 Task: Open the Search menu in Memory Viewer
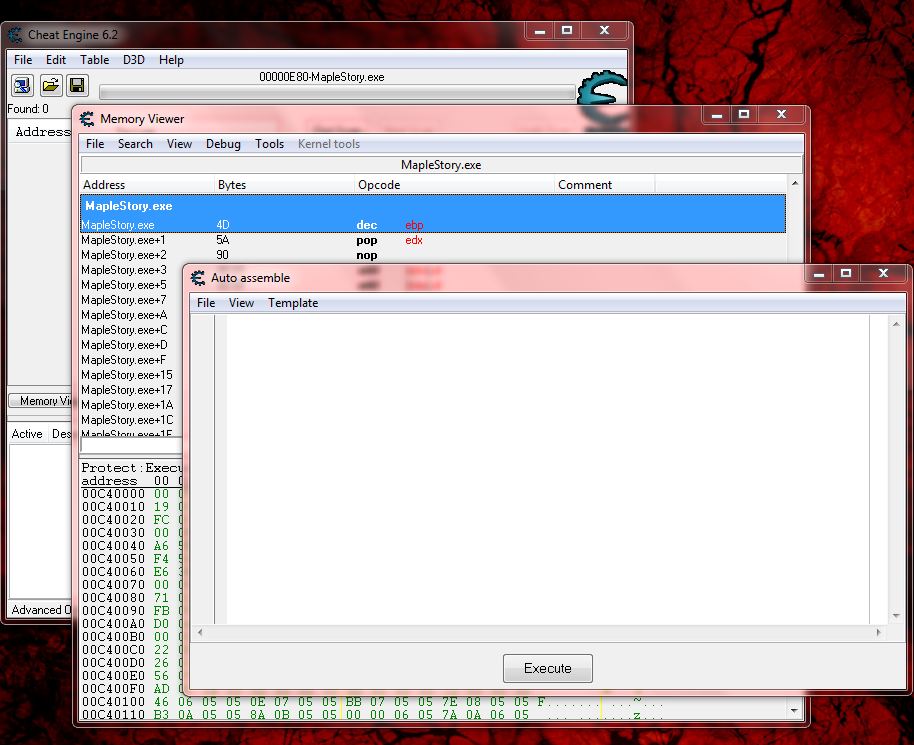[x=135, y=143]
